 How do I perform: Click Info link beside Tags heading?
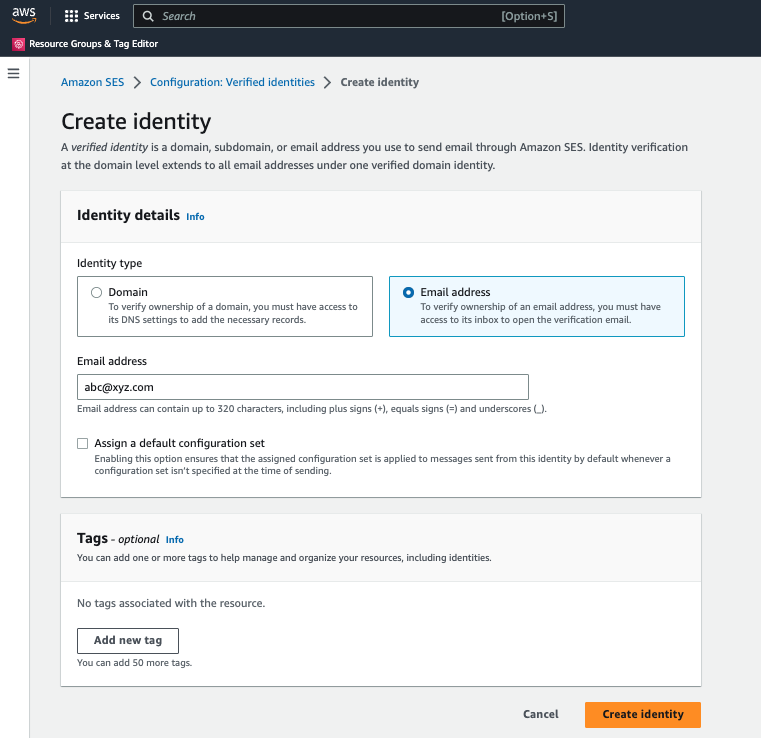click(174, 539)
